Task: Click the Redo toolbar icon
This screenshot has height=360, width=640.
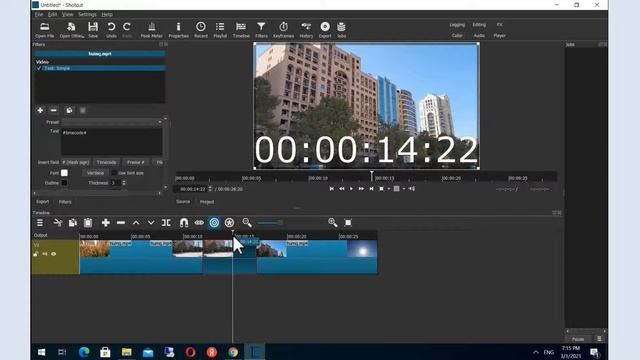Action: click(x=127, y=30)
